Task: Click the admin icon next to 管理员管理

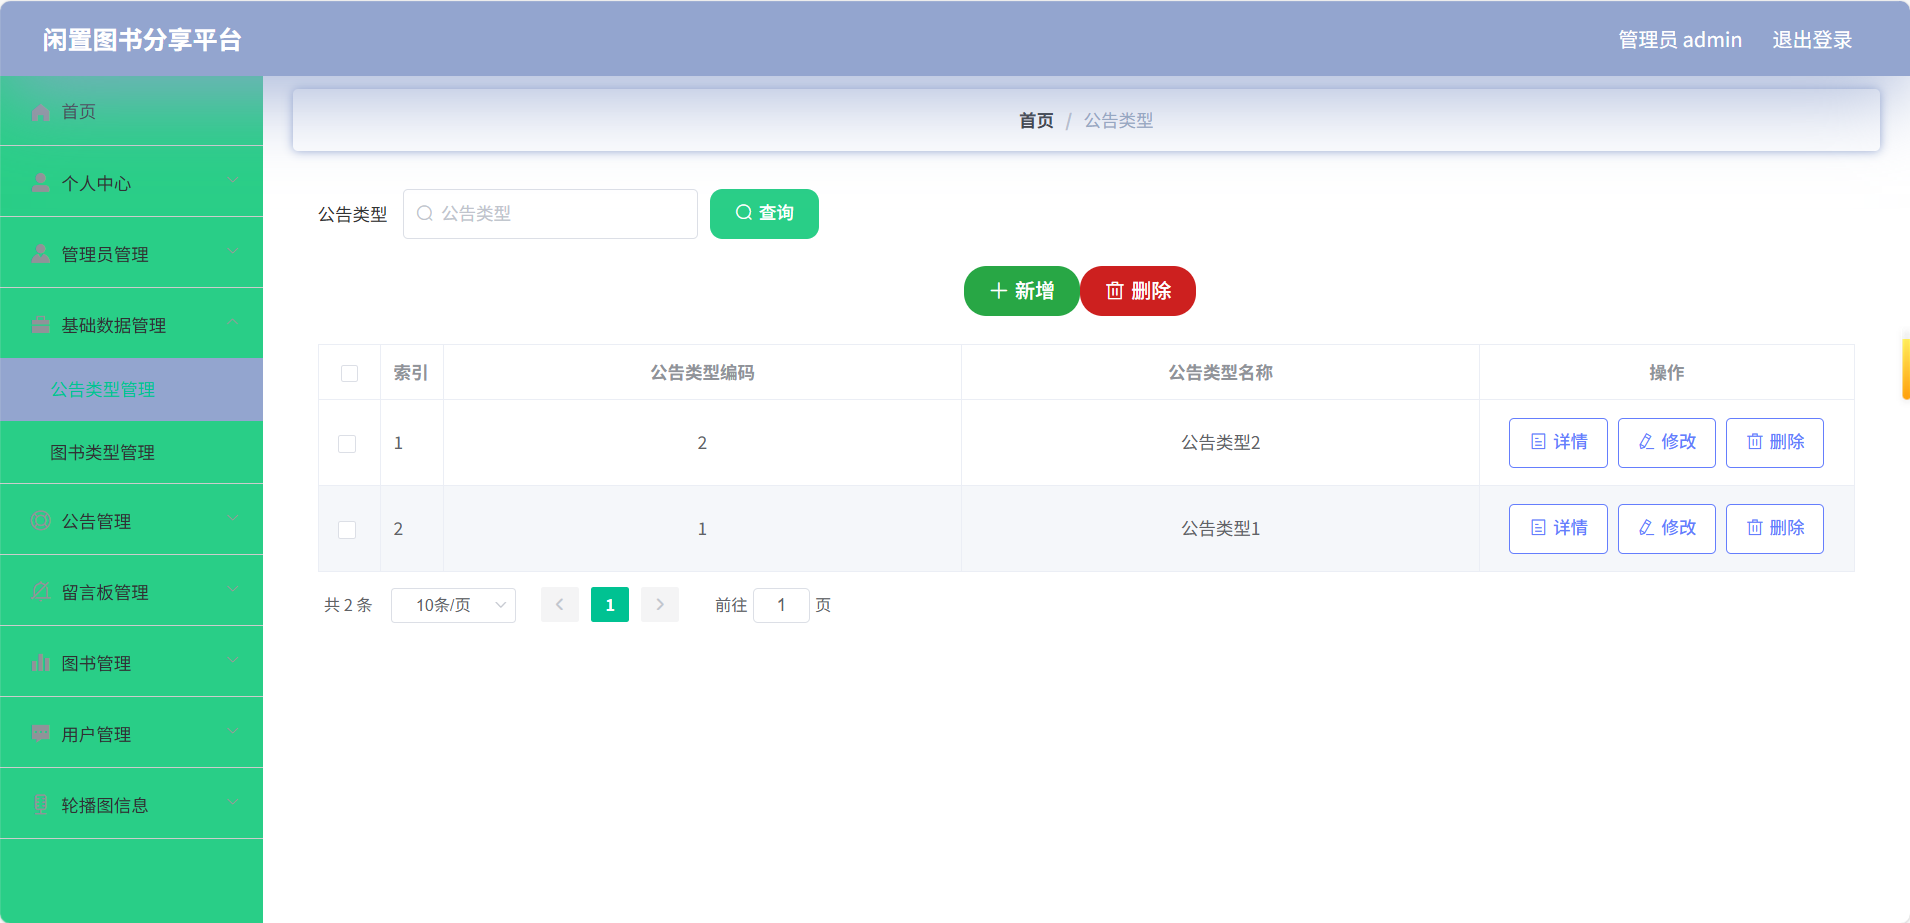Action: click(40, 254)
